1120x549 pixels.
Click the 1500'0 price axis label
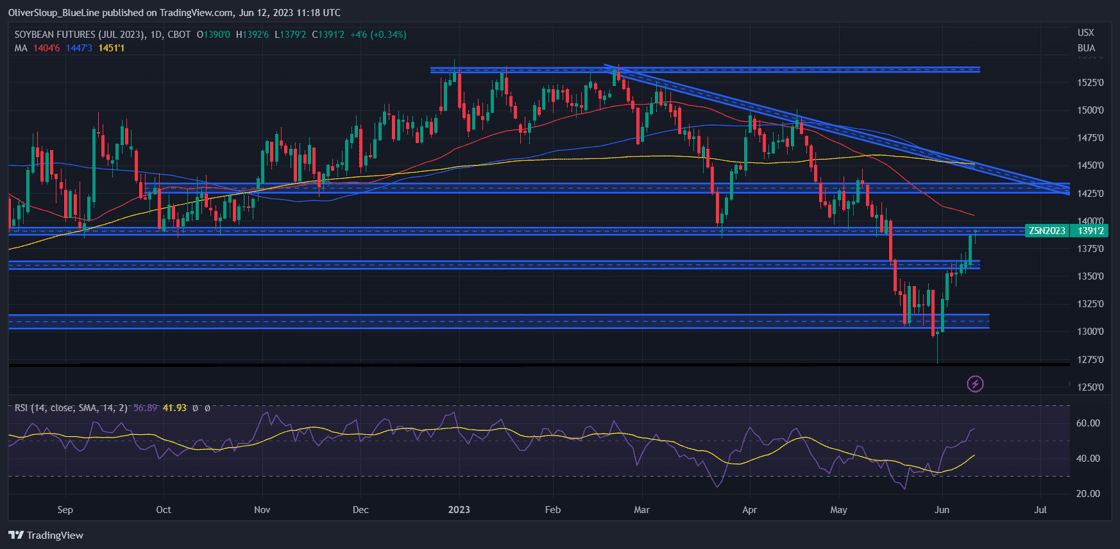click(x=1091, y=110)
